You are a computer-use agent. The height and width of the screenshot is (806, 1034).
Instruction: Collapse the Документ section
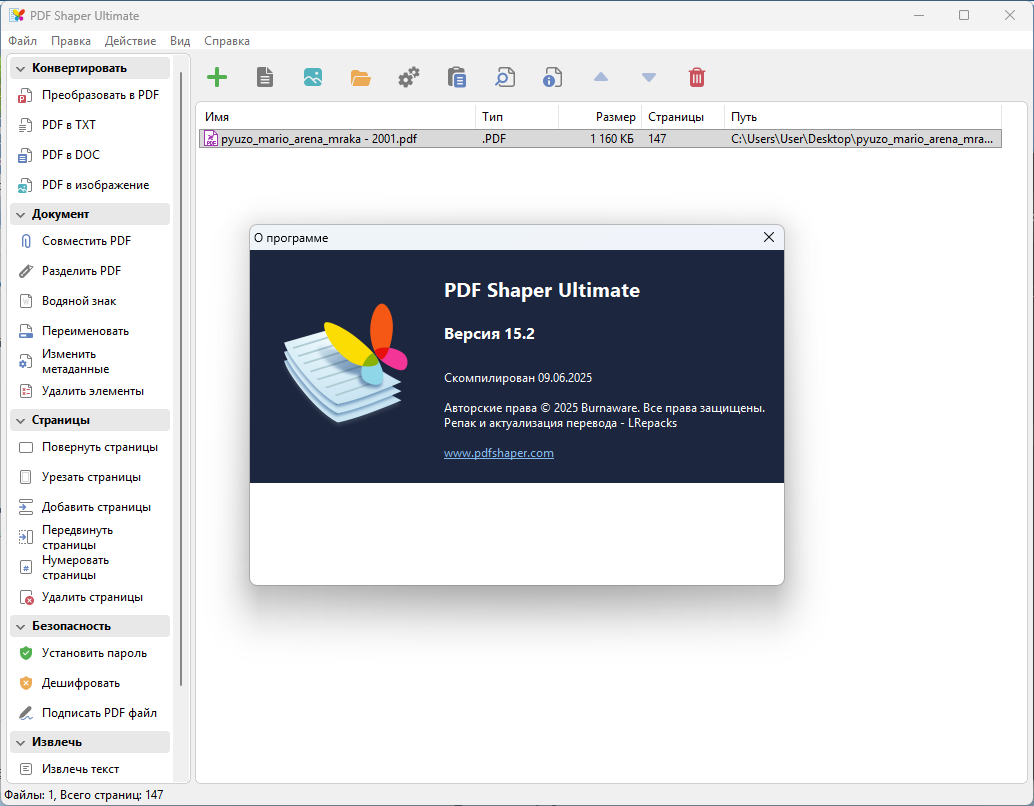click(x=20, y=214)
